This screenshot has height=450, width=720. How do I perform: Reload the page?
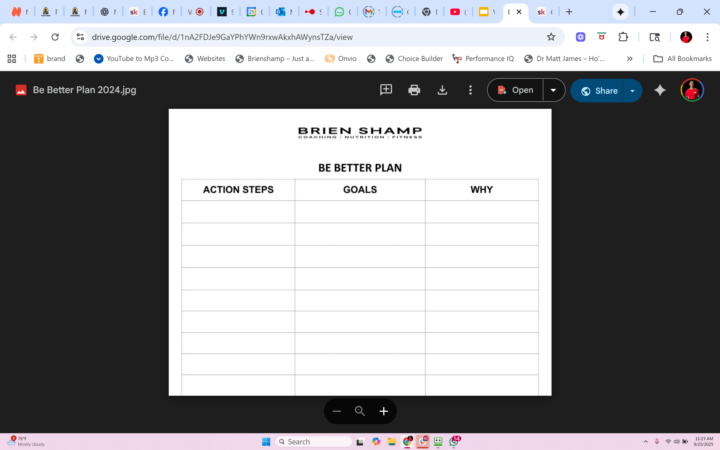[x=55, y=37]
